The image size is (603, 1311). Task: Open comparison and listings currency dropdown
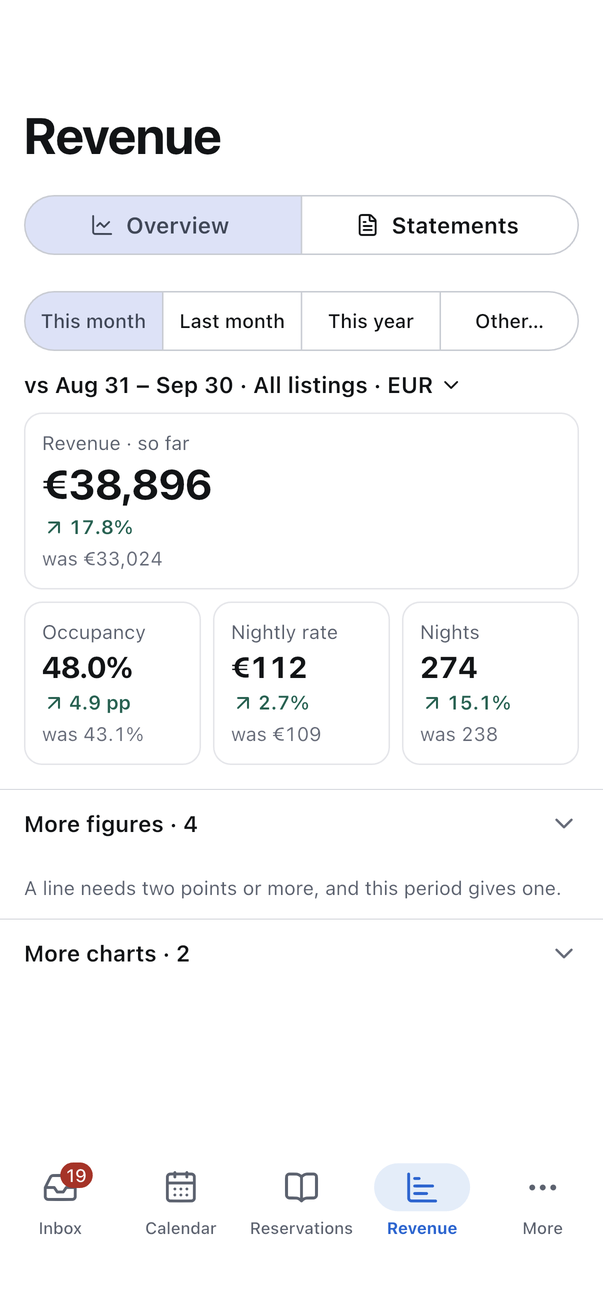[x=242, y=385]
